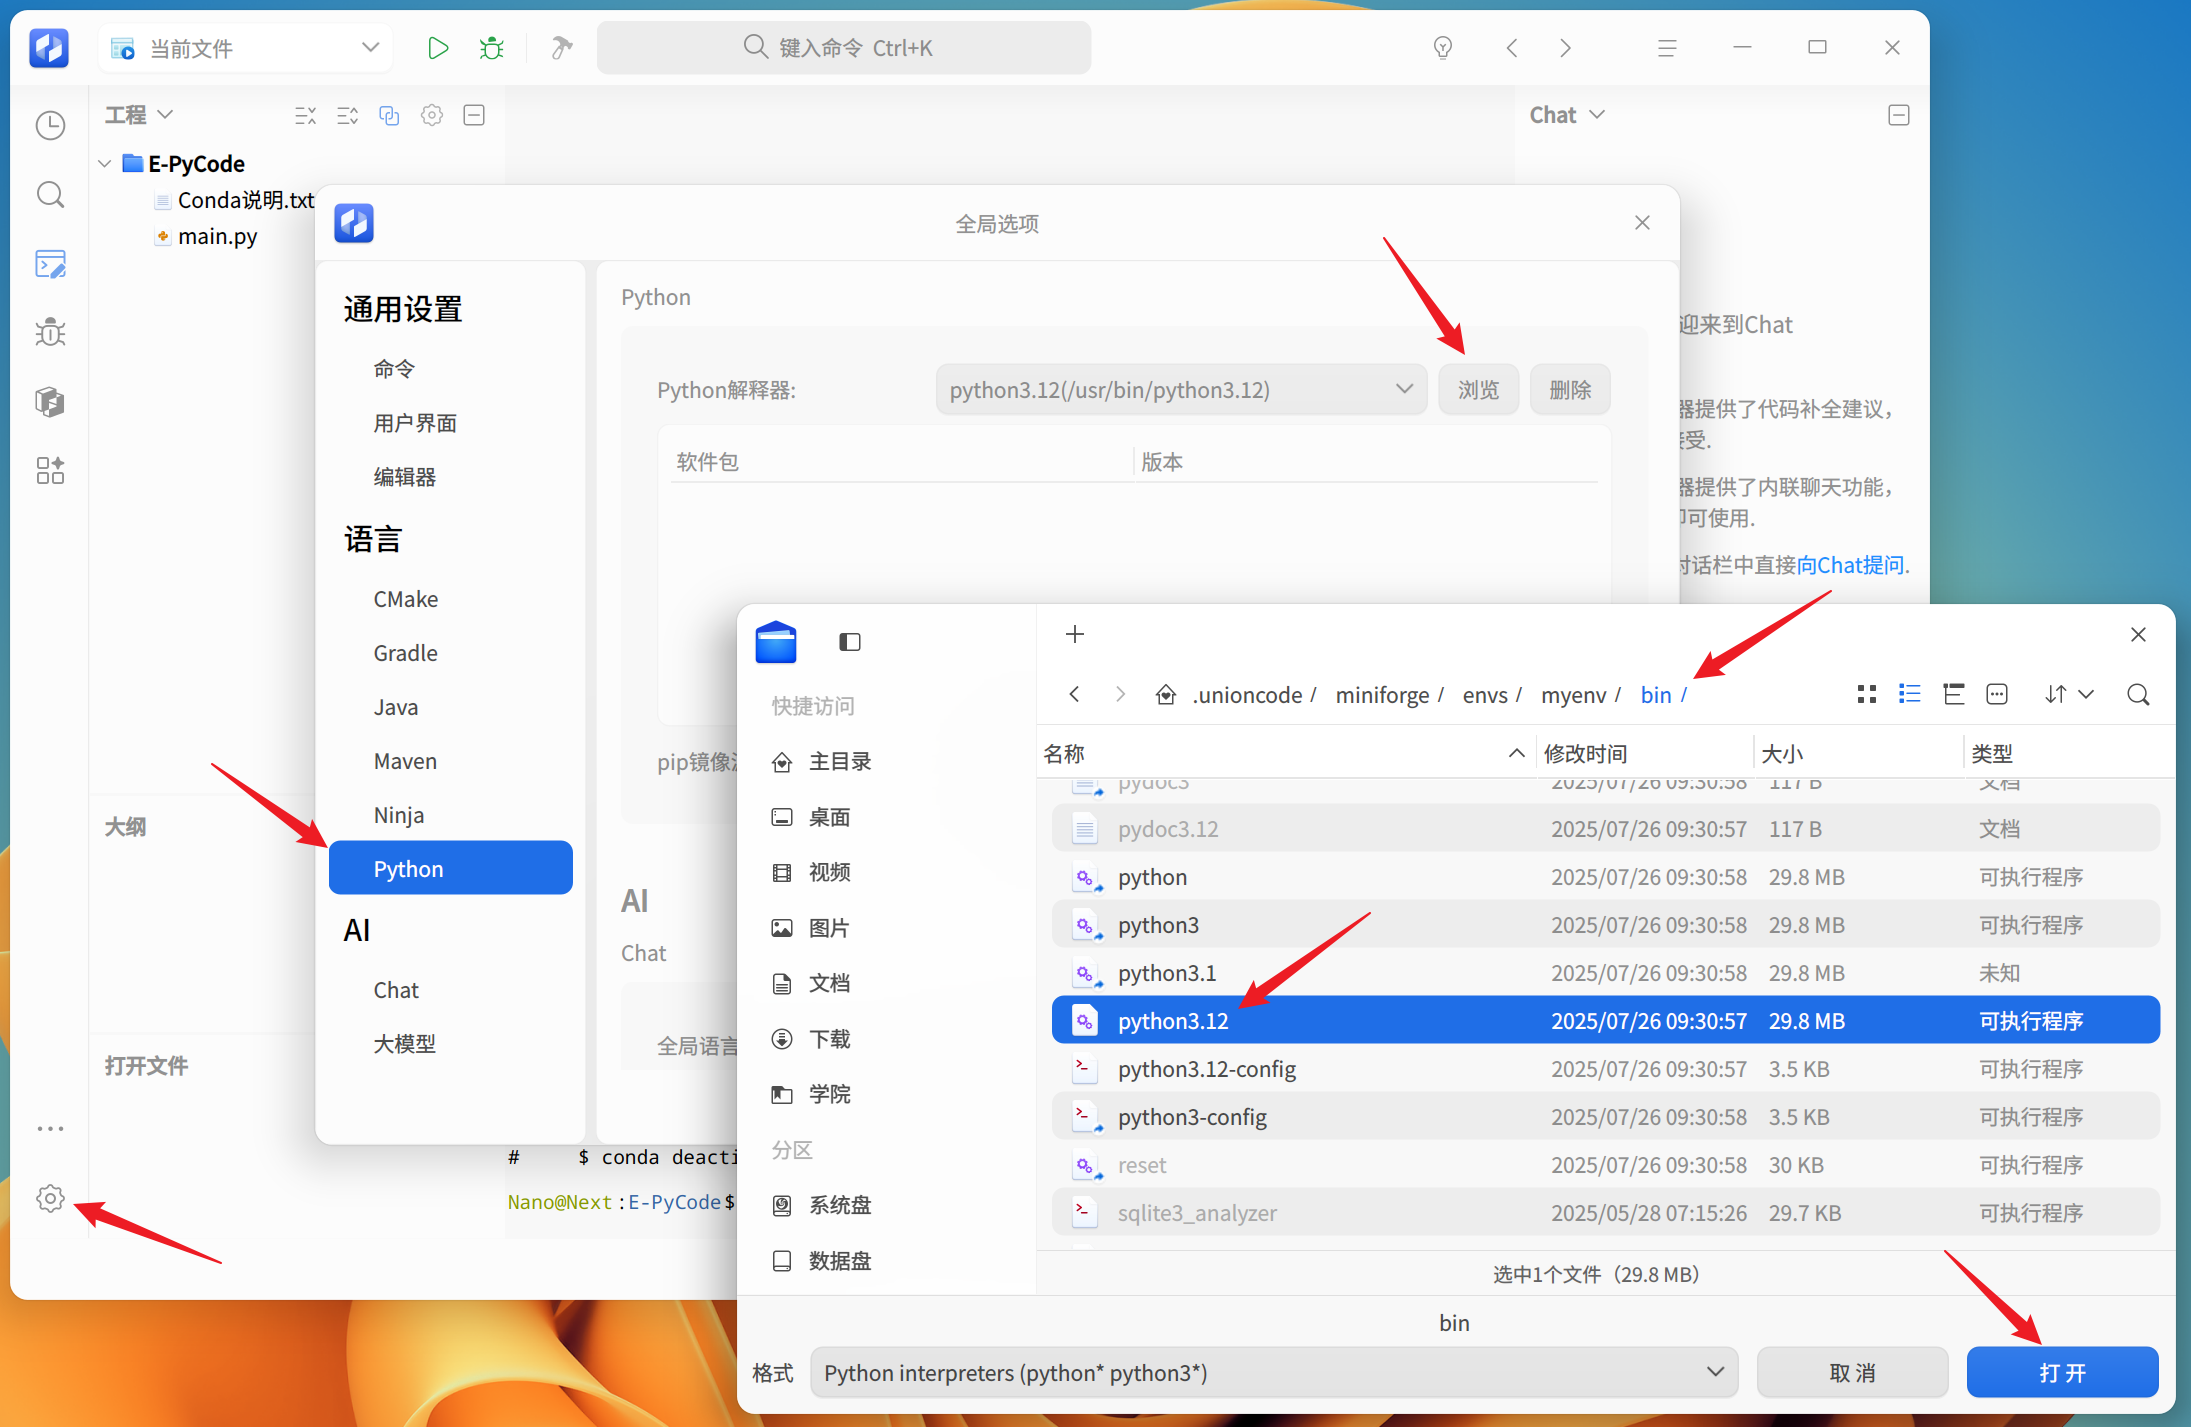Select python3.12-config file row
The height and width of the screenshot is (1427, 2191).
coord(1605,1069)
